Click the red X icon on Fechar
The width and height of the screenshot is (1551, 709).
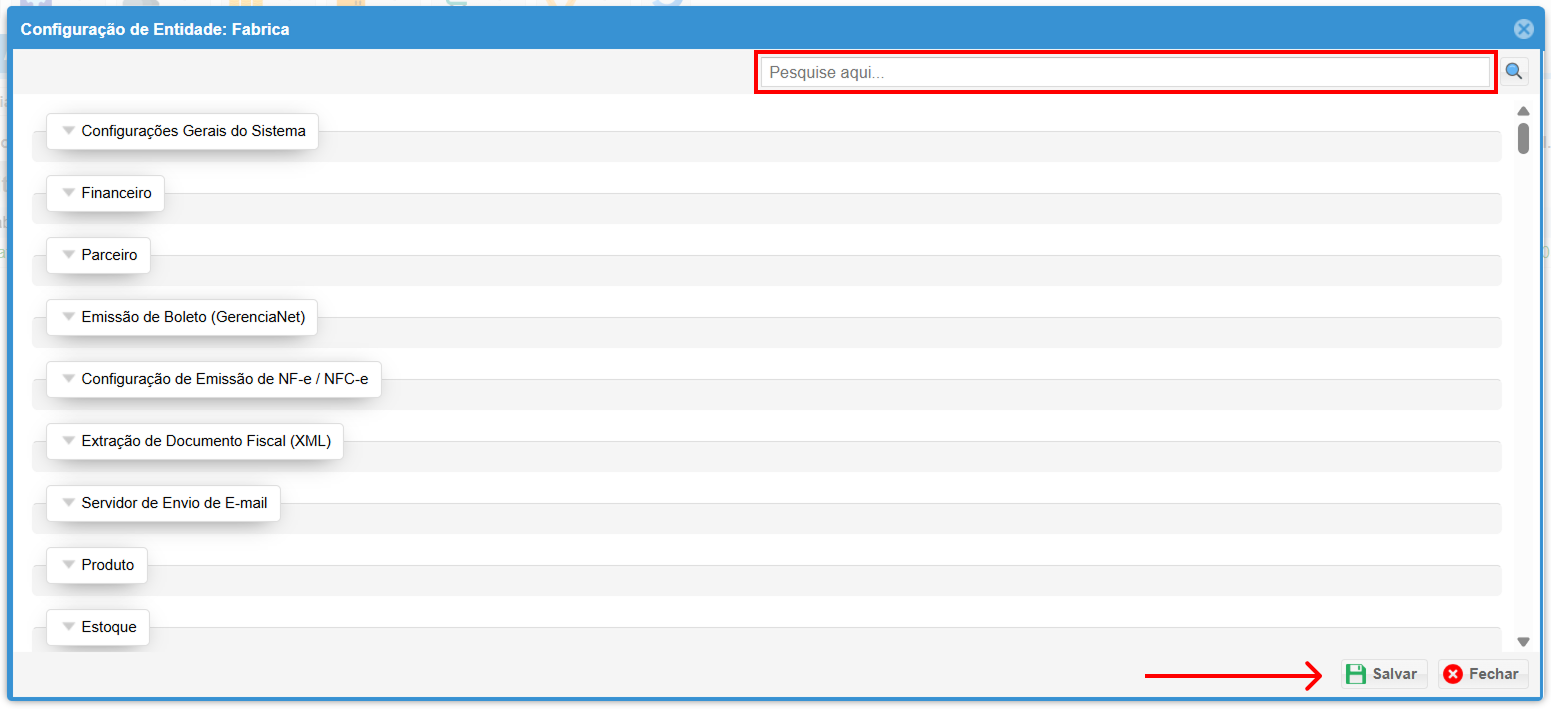click(x=1453, y=674)
